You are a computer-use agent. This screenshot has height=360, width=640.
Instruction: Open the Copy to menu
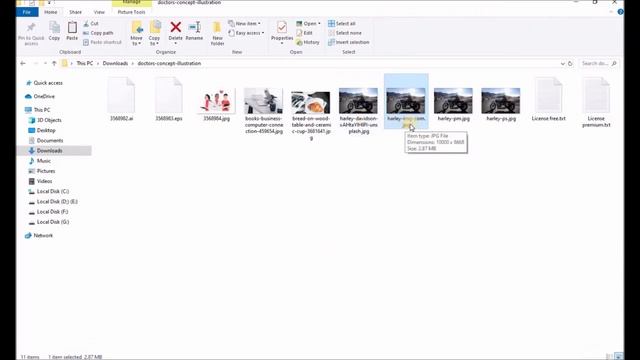pyautogui.click(x=155, y=33)
